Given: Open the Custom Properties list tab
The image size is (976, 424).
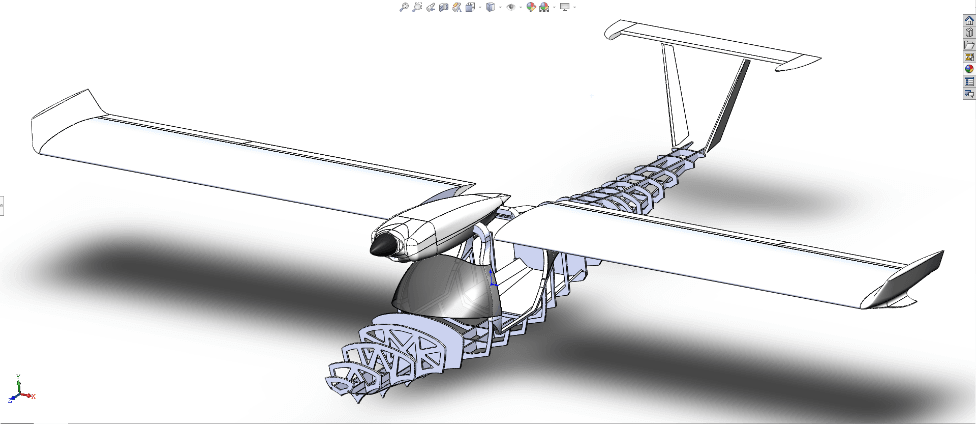Looking at the screenshot, I should 969,81.
